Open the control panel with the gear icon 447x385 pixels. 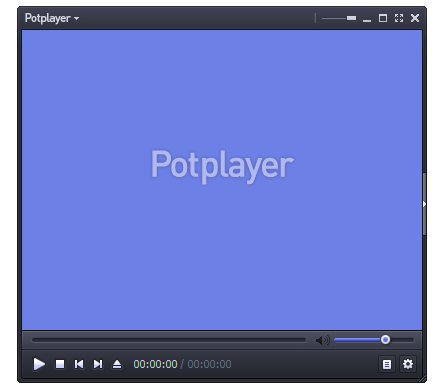[x=408, y=364]
